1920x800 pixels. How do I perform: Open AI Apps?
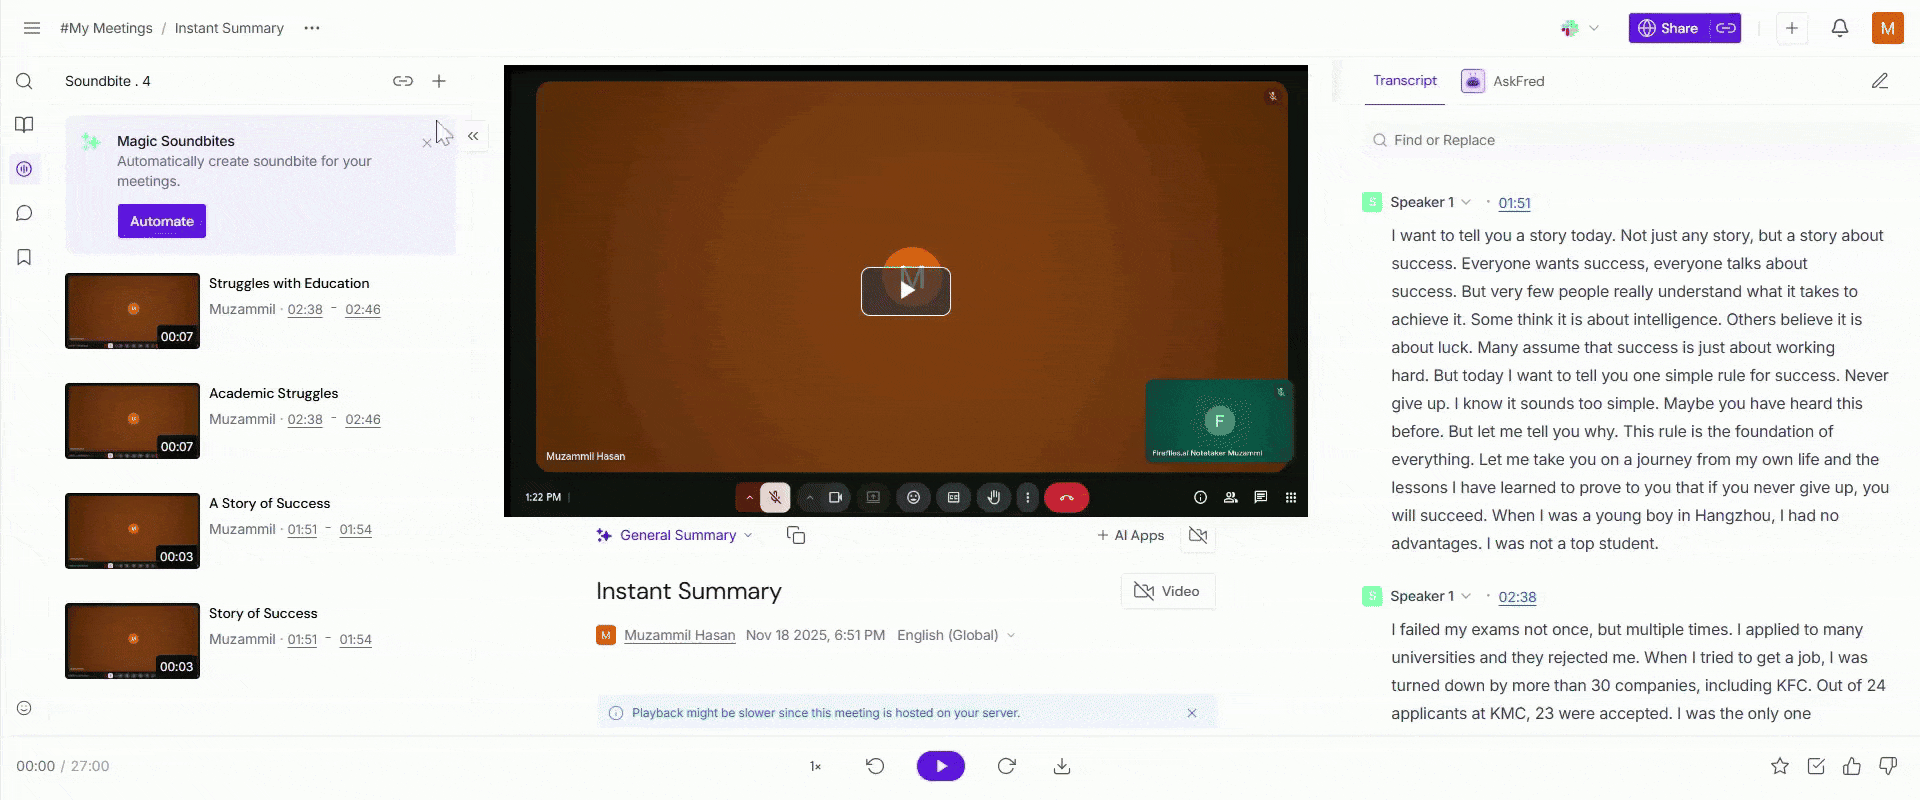pyautogui.click(x=1131, y=536)
